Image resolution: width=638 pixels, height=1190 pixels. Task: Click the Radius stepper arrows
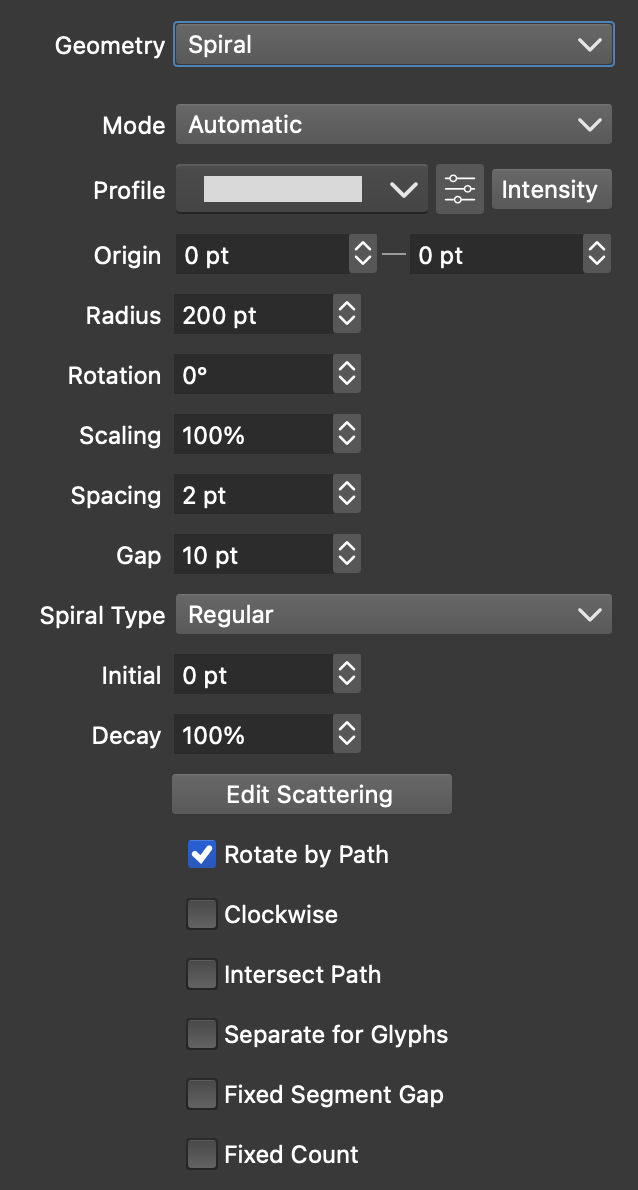click(x=347, y=315)
